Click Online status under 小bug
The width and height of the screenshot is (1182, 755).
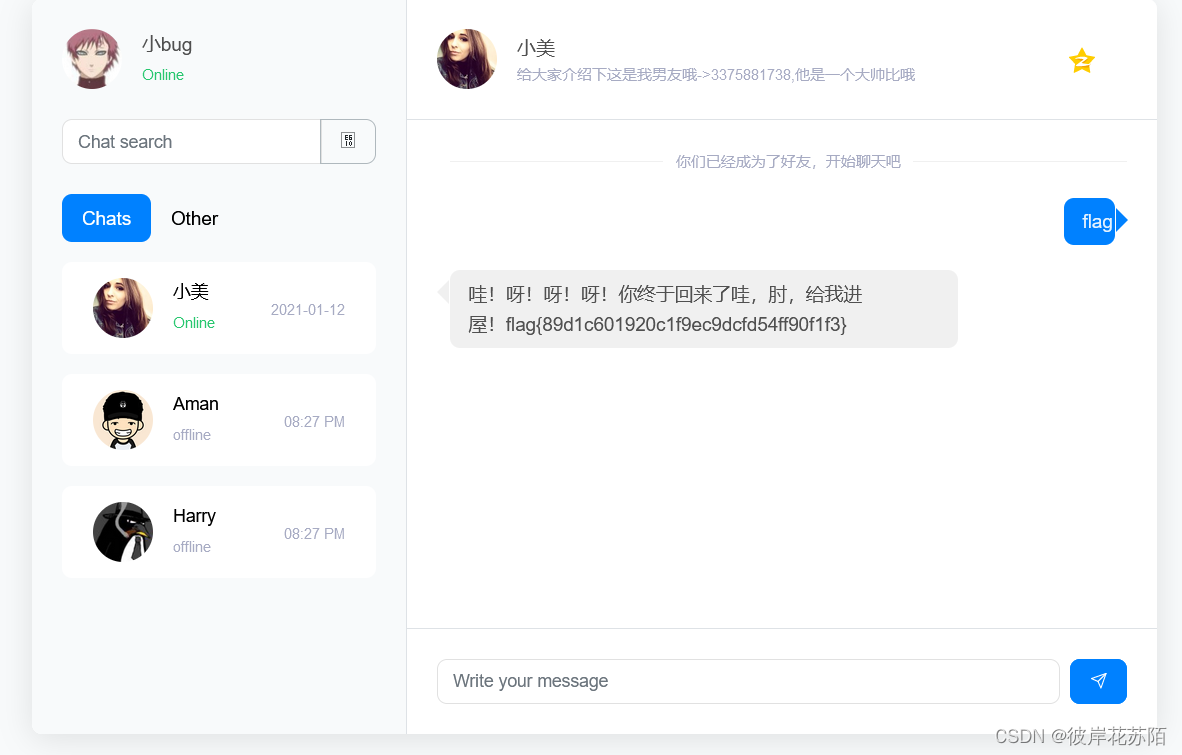point(163,75)
